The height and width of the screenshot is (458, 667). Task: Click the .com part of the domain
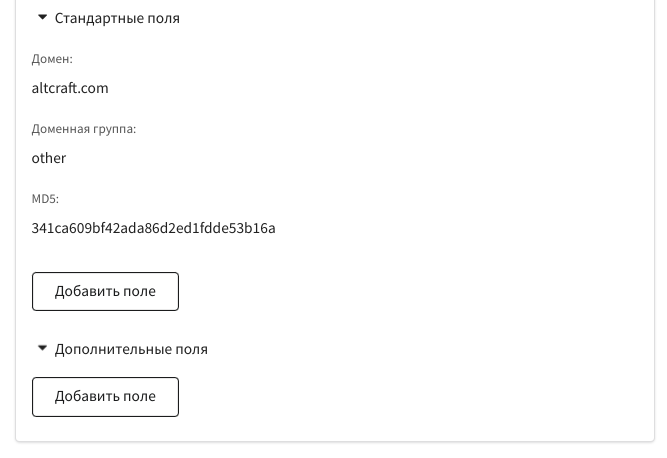click(94, 88)
